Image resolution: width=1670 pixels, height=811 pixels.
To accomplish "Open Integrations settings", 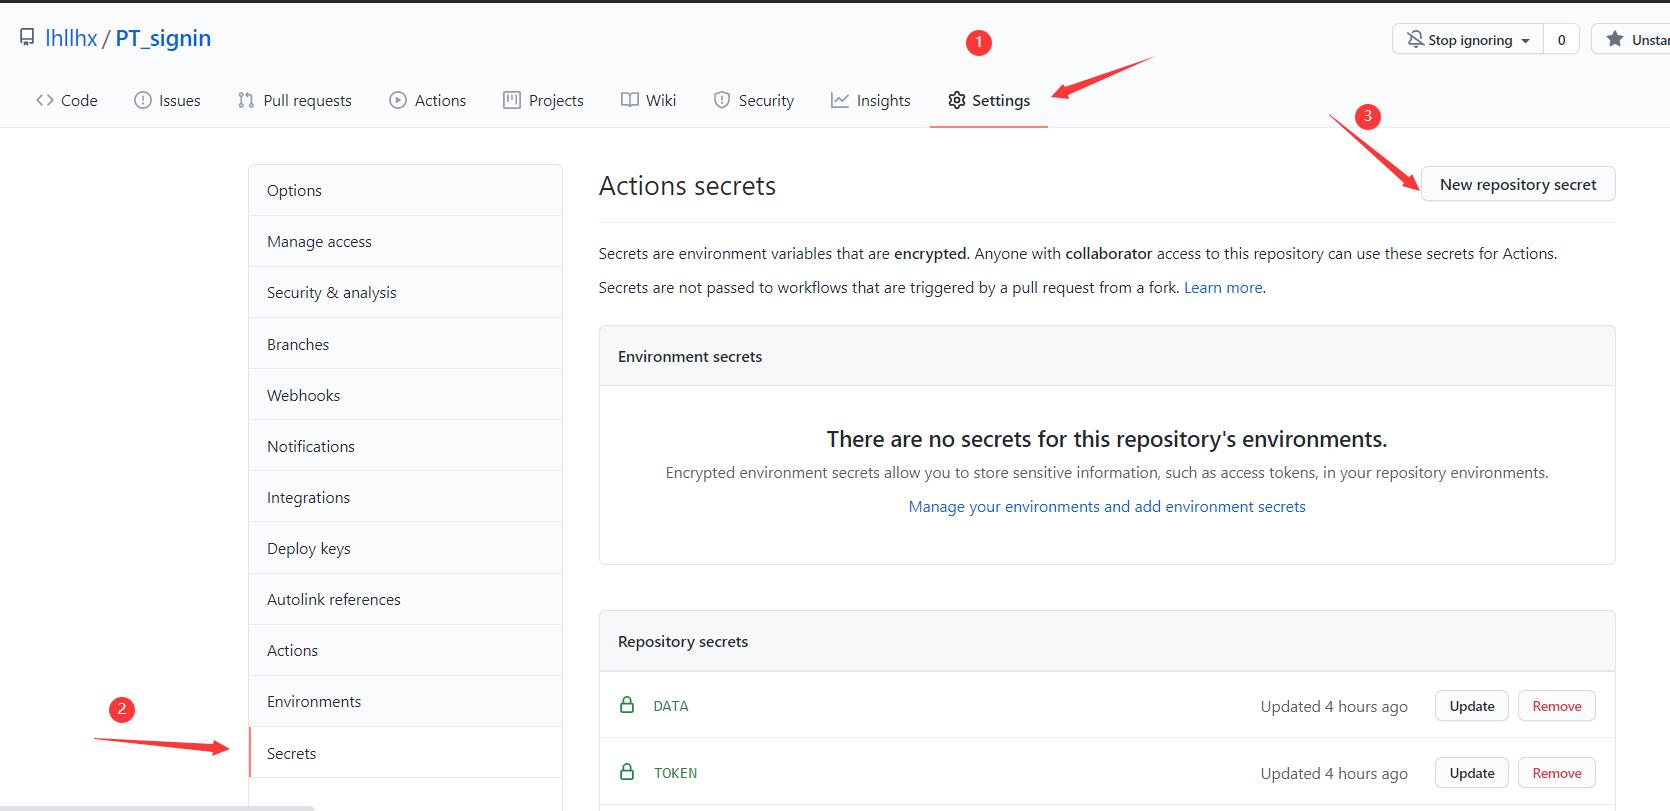I will click(x=405, y=497).
